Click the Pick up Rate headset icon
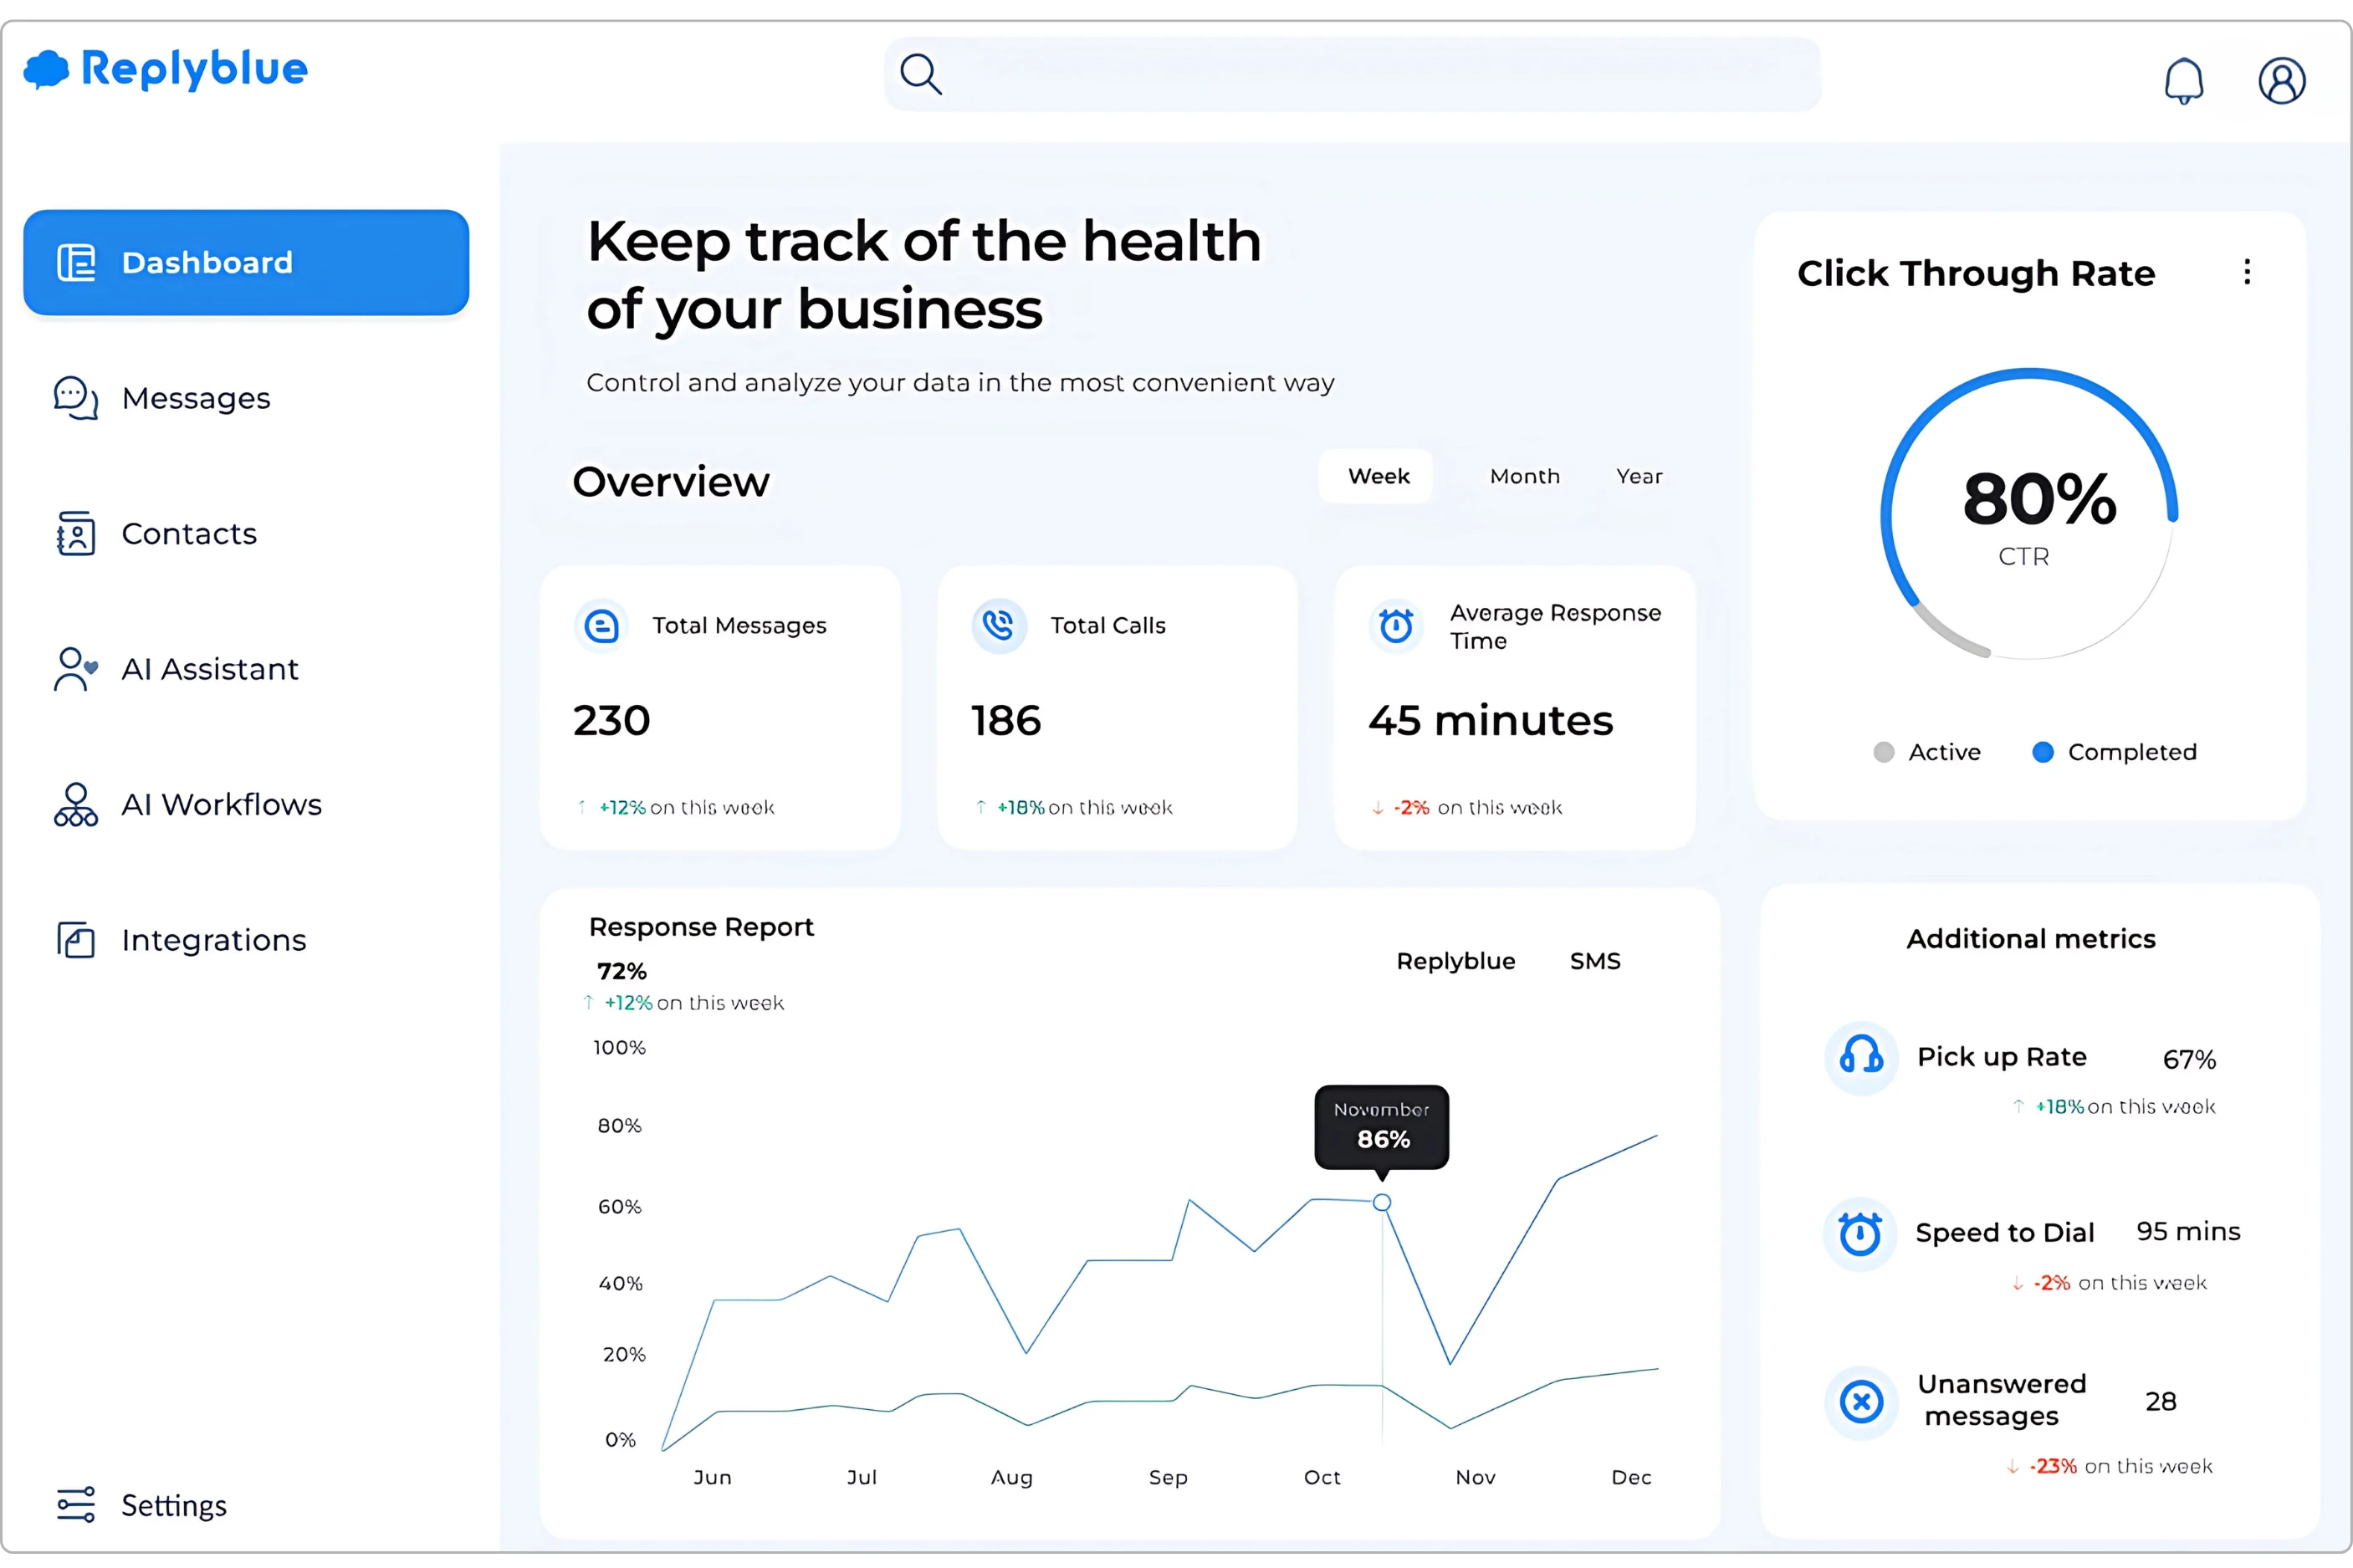2353x1568 pixels. (x=1860, y=1056)
